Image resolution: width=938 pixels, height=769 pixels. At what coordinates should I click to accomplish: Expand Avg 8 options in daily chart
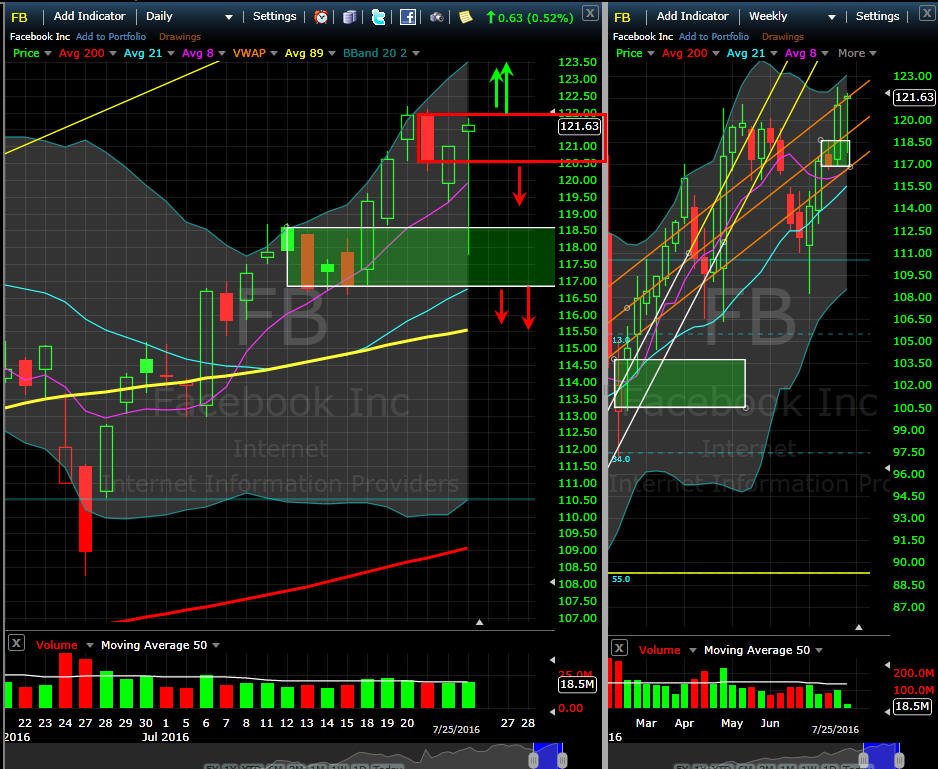(x=221, y=53)
